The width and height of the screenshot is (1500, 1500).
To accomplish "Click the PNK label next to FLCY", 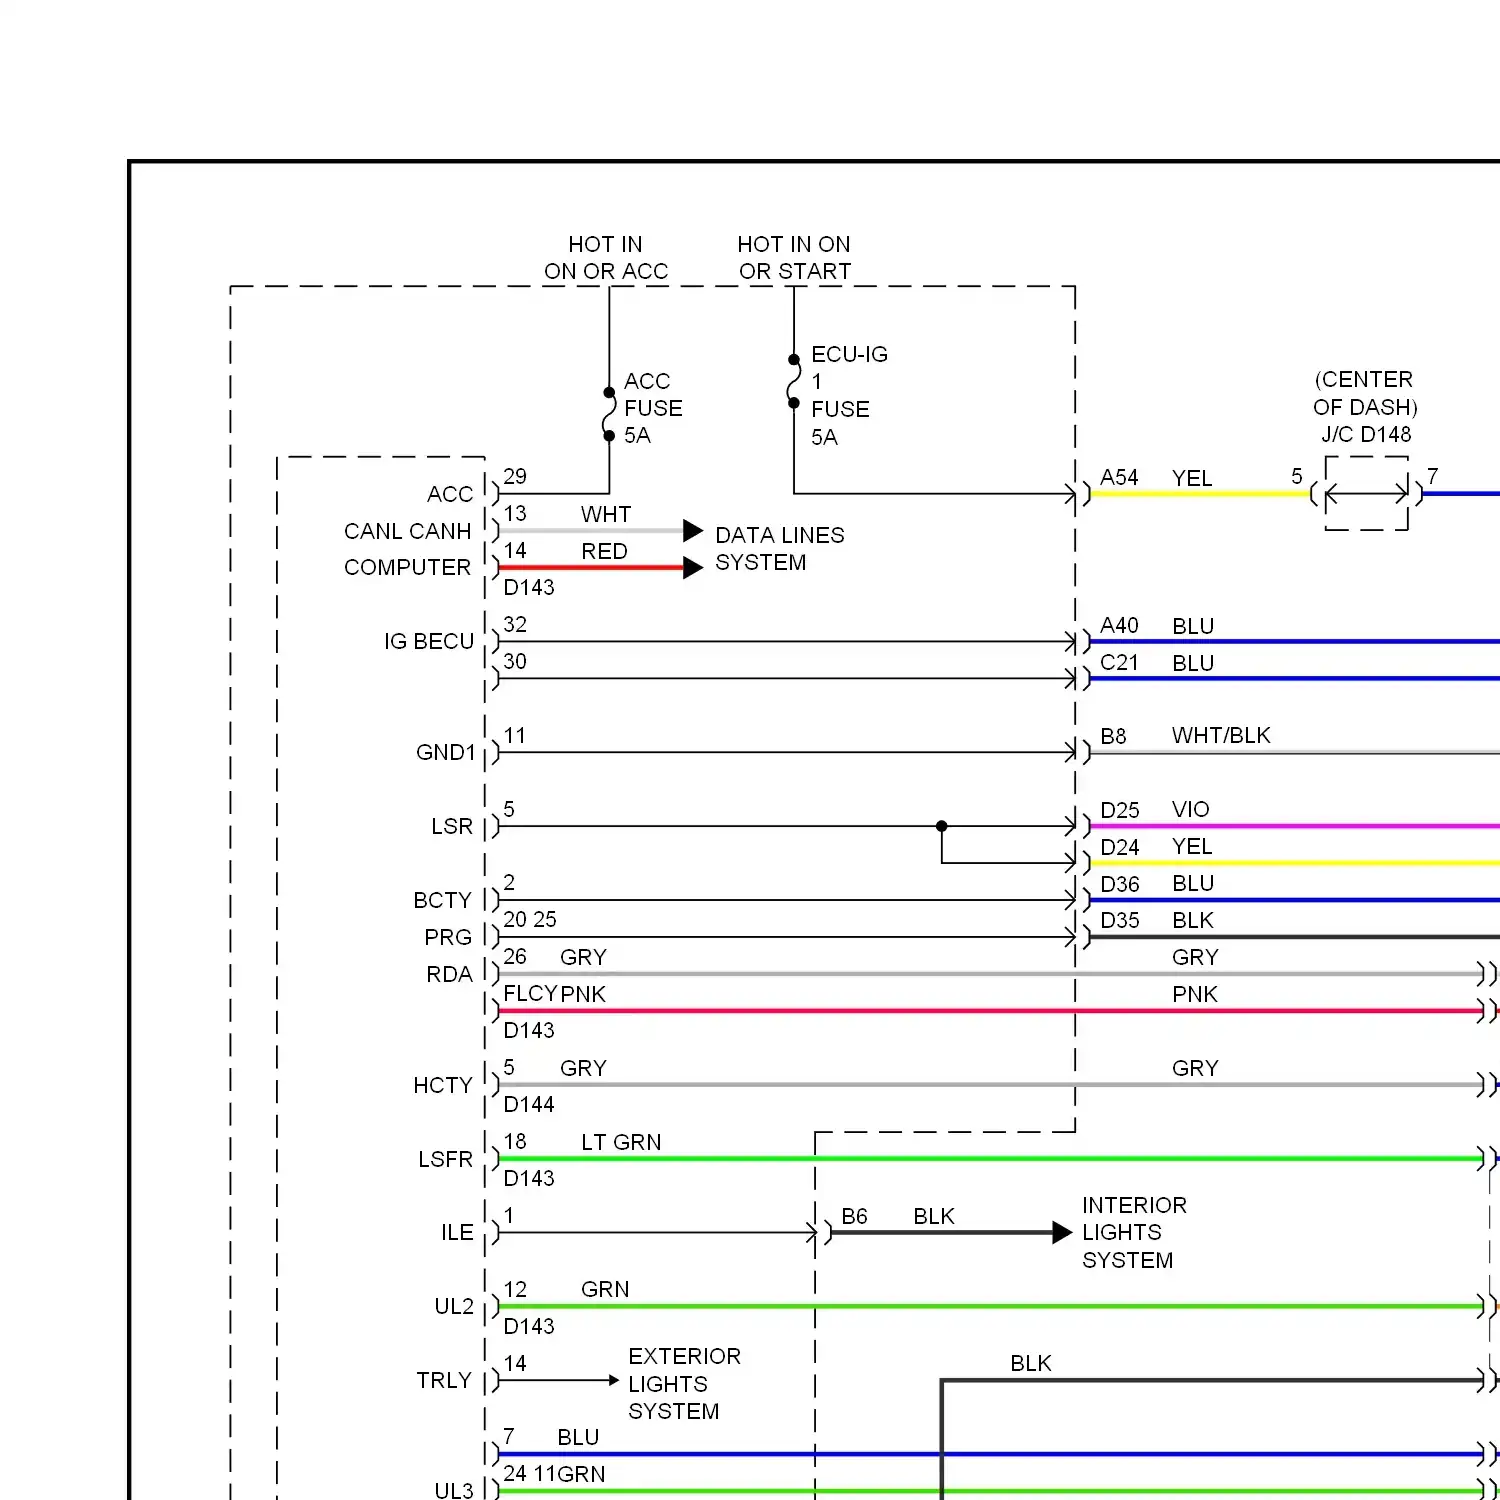I will (x=583, y=995).
